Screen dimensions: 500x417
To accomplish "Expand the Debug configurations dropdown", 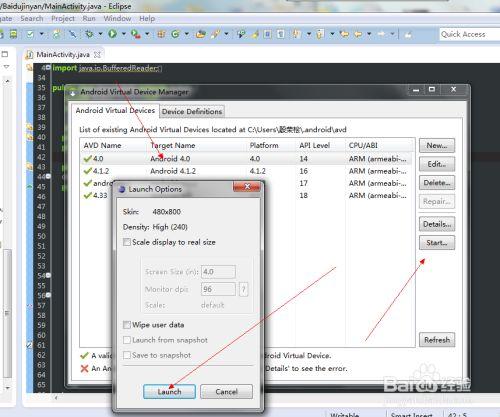I will coord(100,34).
